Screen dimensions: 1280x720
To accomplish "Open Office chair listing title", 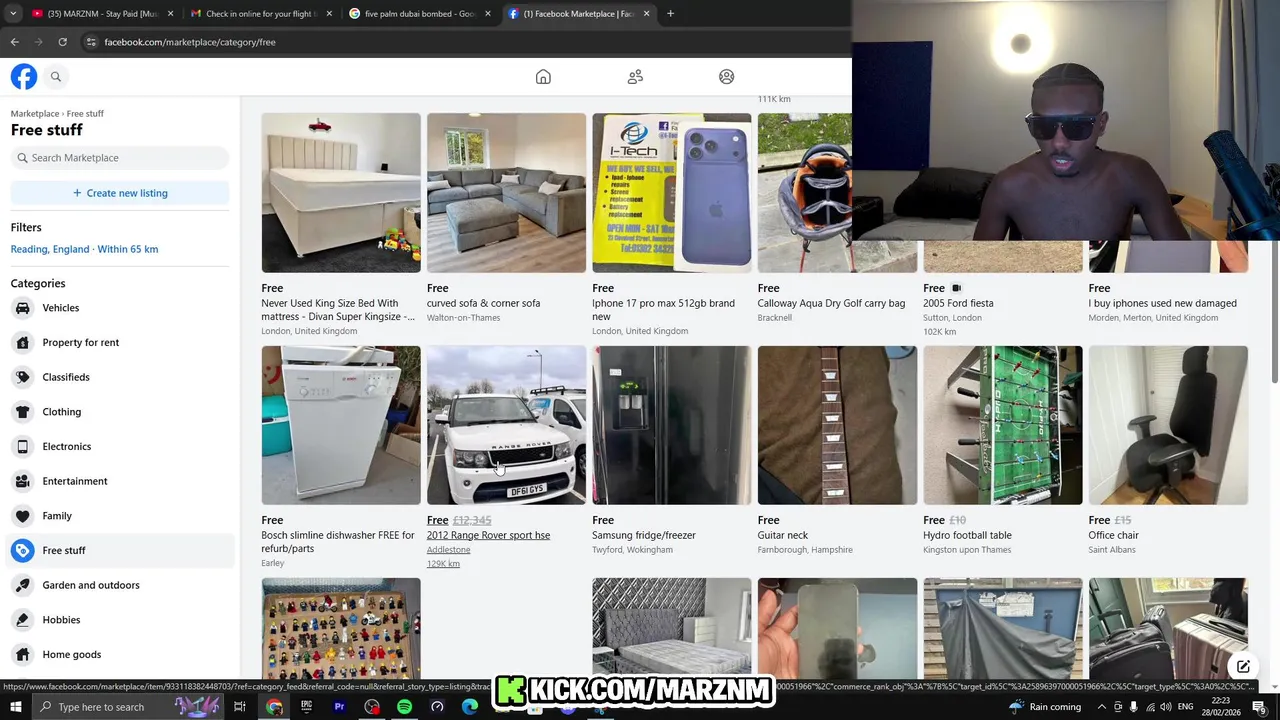I will click(x=1113, y=535).
